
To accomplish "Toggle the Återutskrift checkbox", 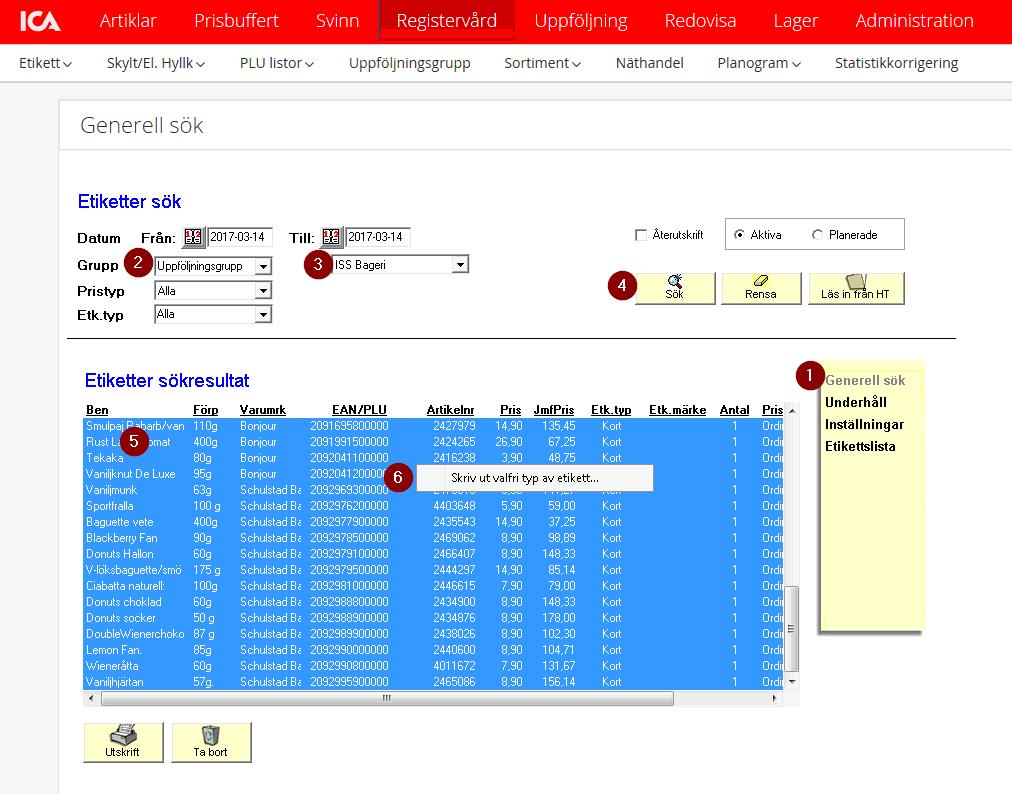I will point(641,235).
